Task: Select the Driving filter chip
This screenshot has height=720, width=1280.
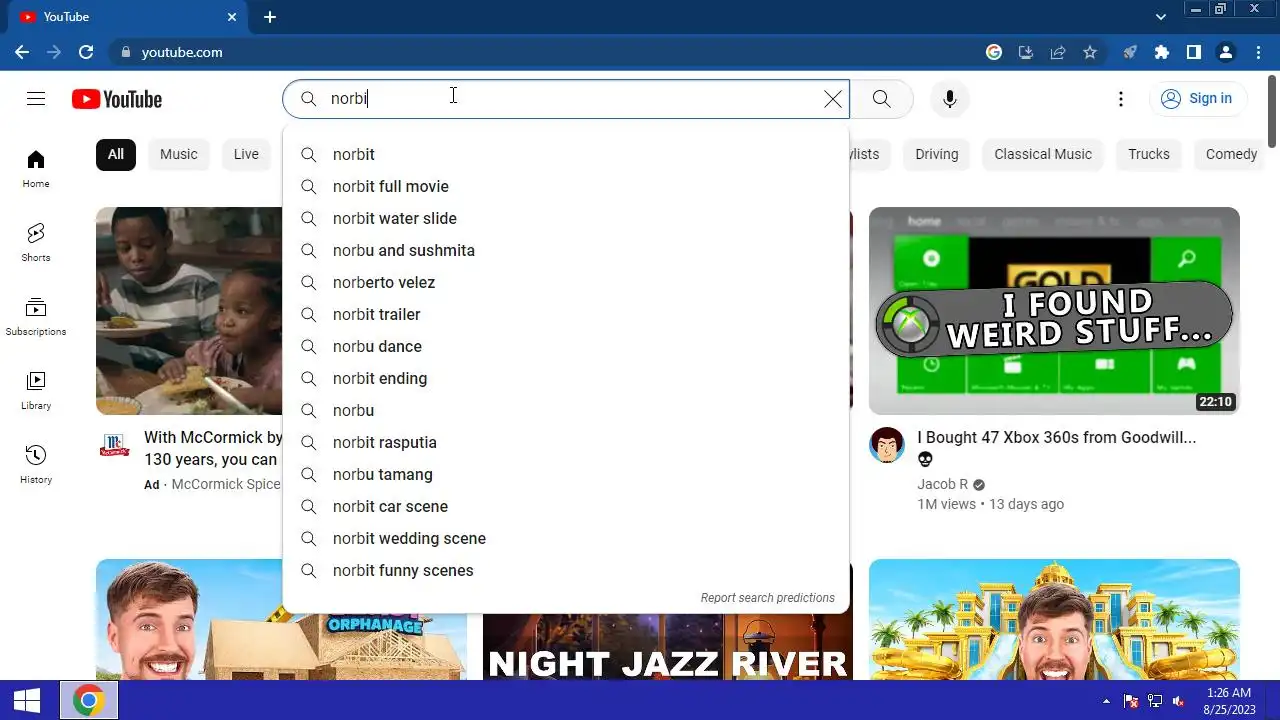Action: tap(937, 154)
